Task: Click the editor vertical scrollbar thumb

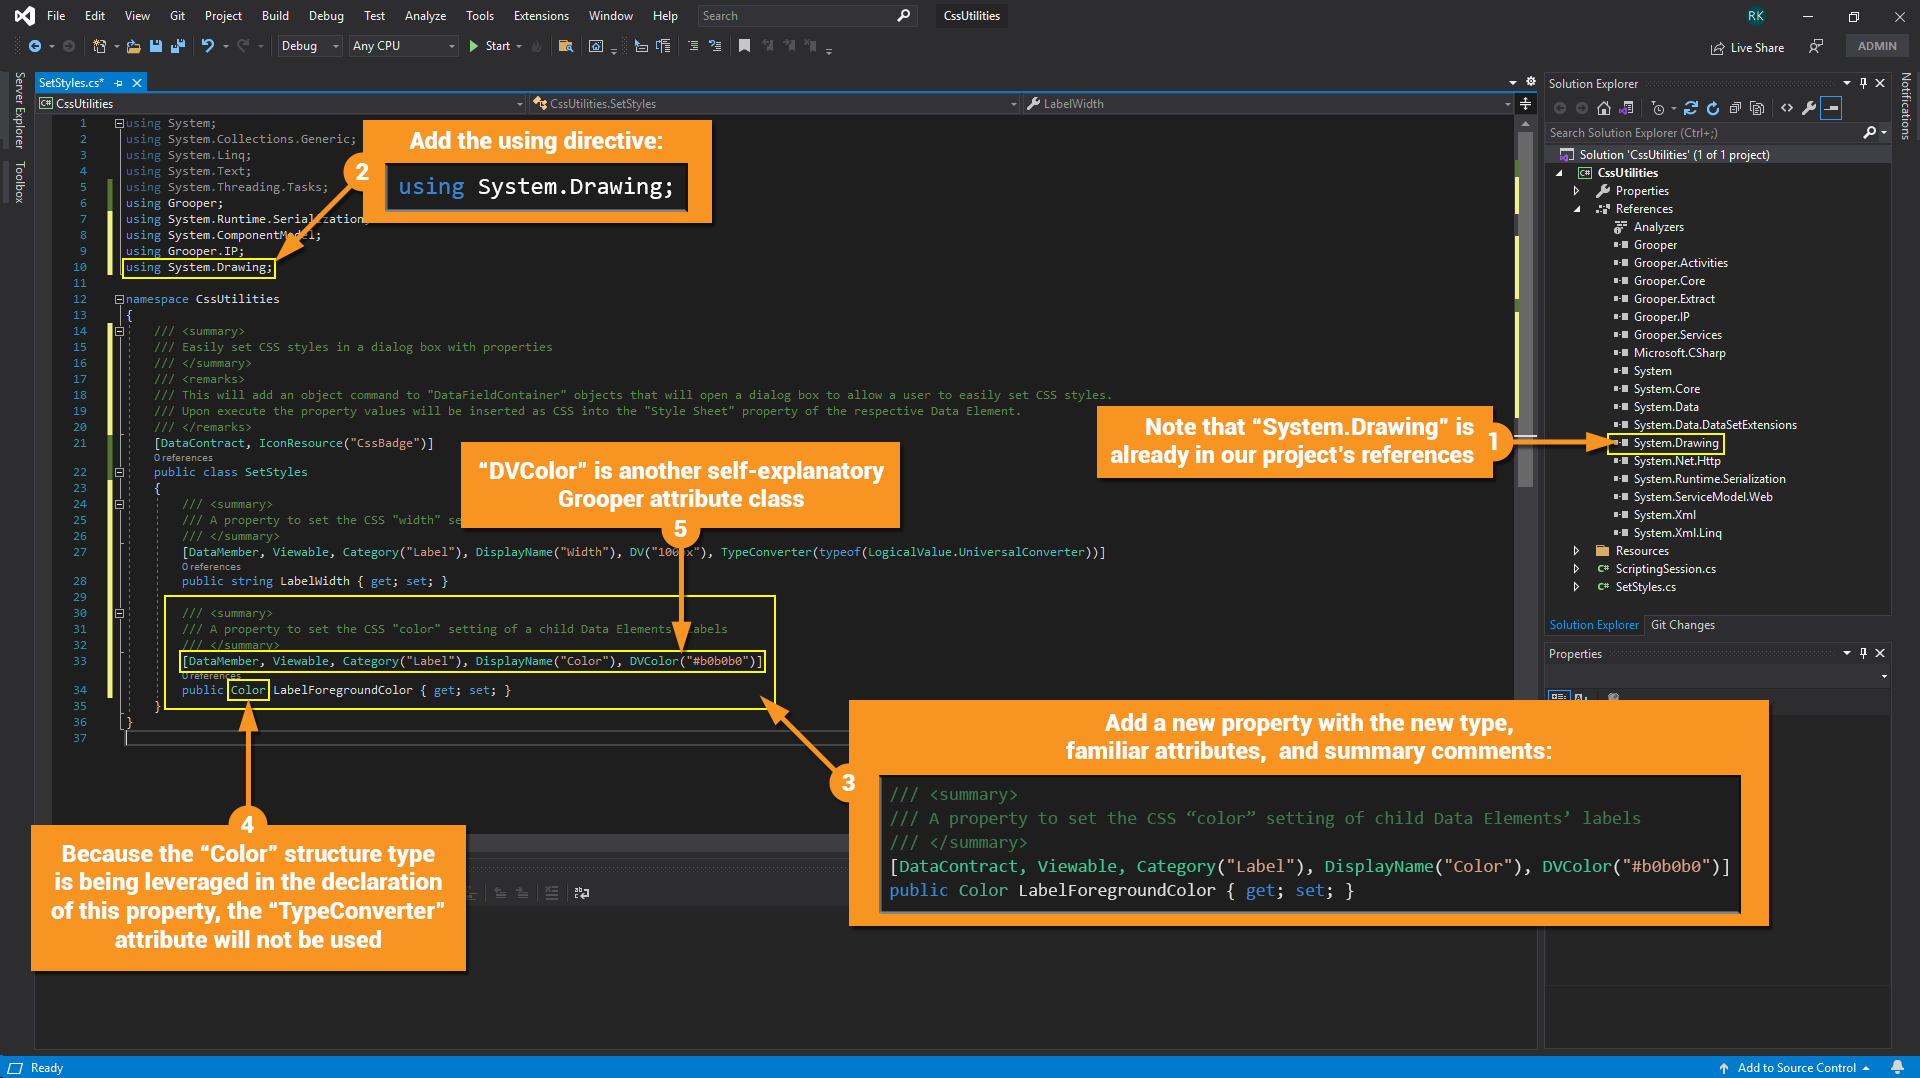Action: (1525, 300)
